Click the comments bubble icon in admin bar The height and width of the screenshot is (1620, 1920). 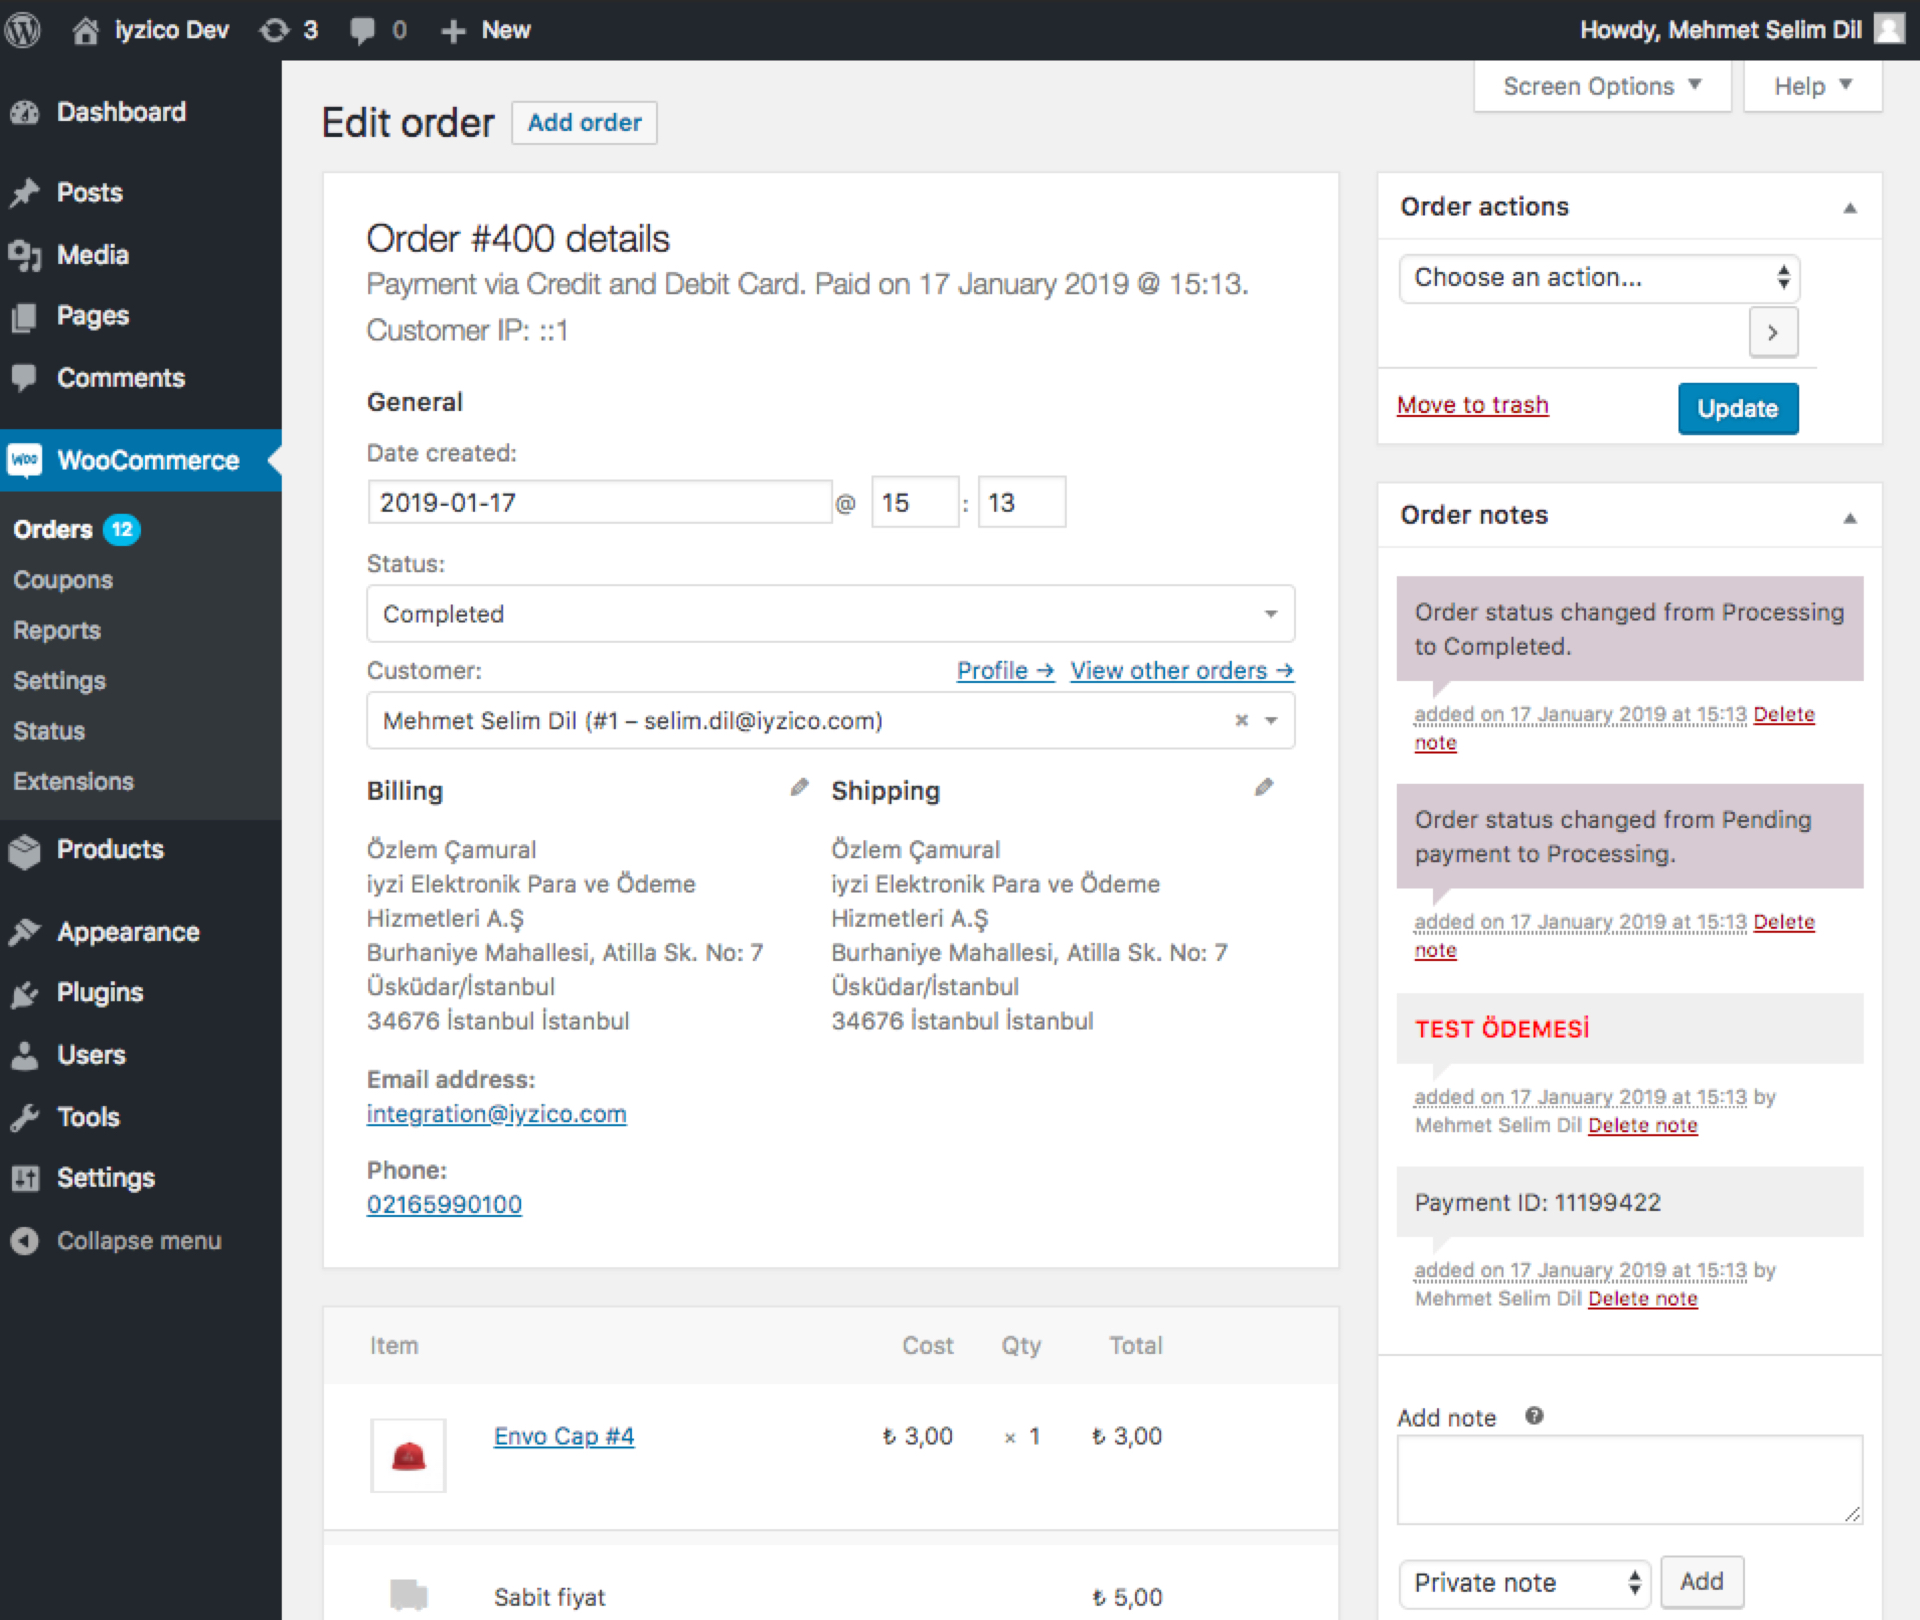pos(363,30)
